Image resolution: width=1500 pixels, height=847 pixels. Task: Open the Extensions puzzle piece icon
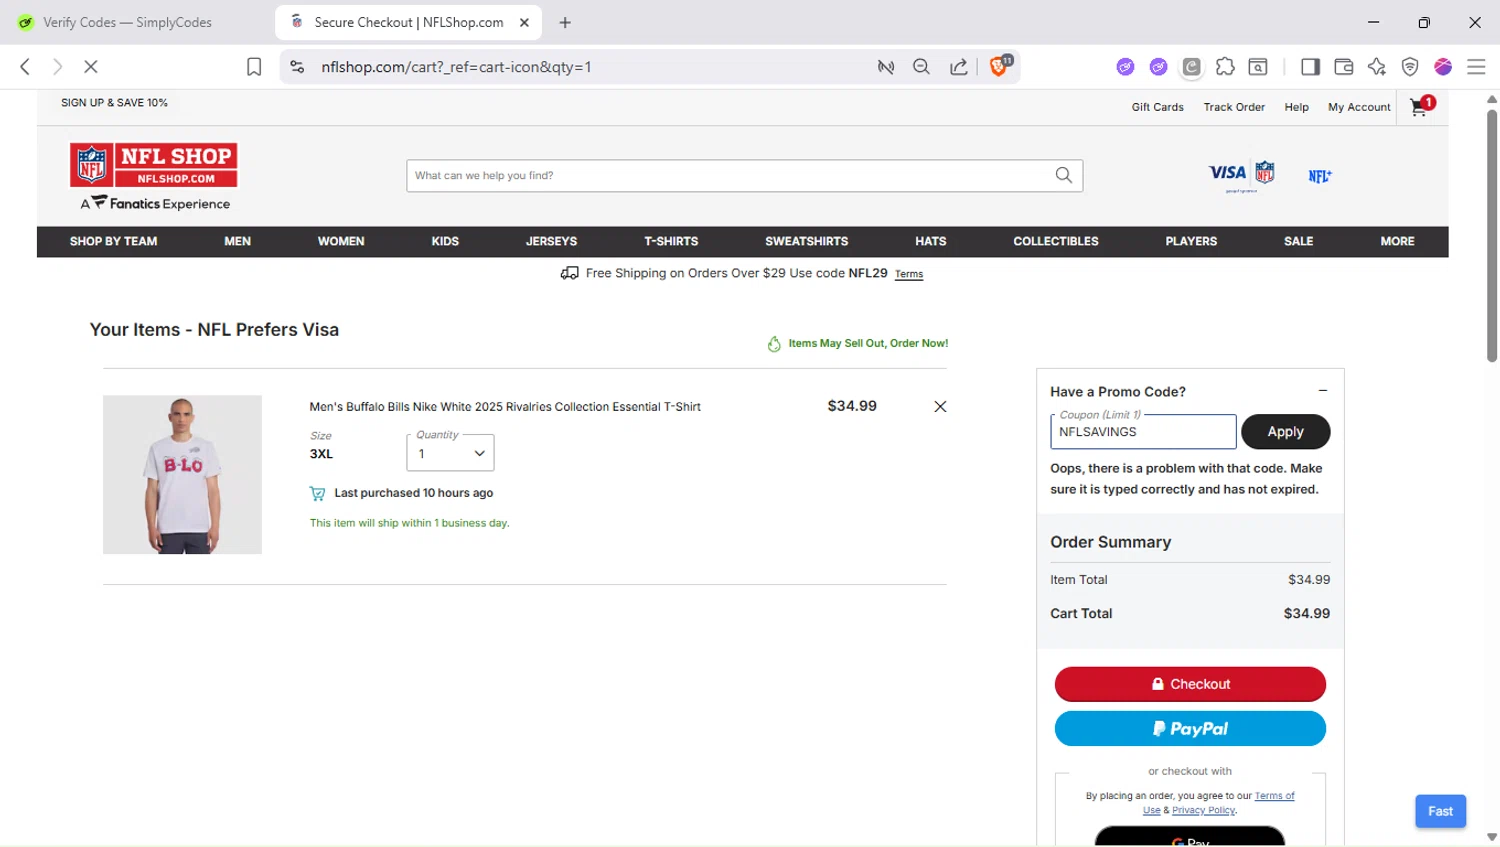[x=1225, y=67]
